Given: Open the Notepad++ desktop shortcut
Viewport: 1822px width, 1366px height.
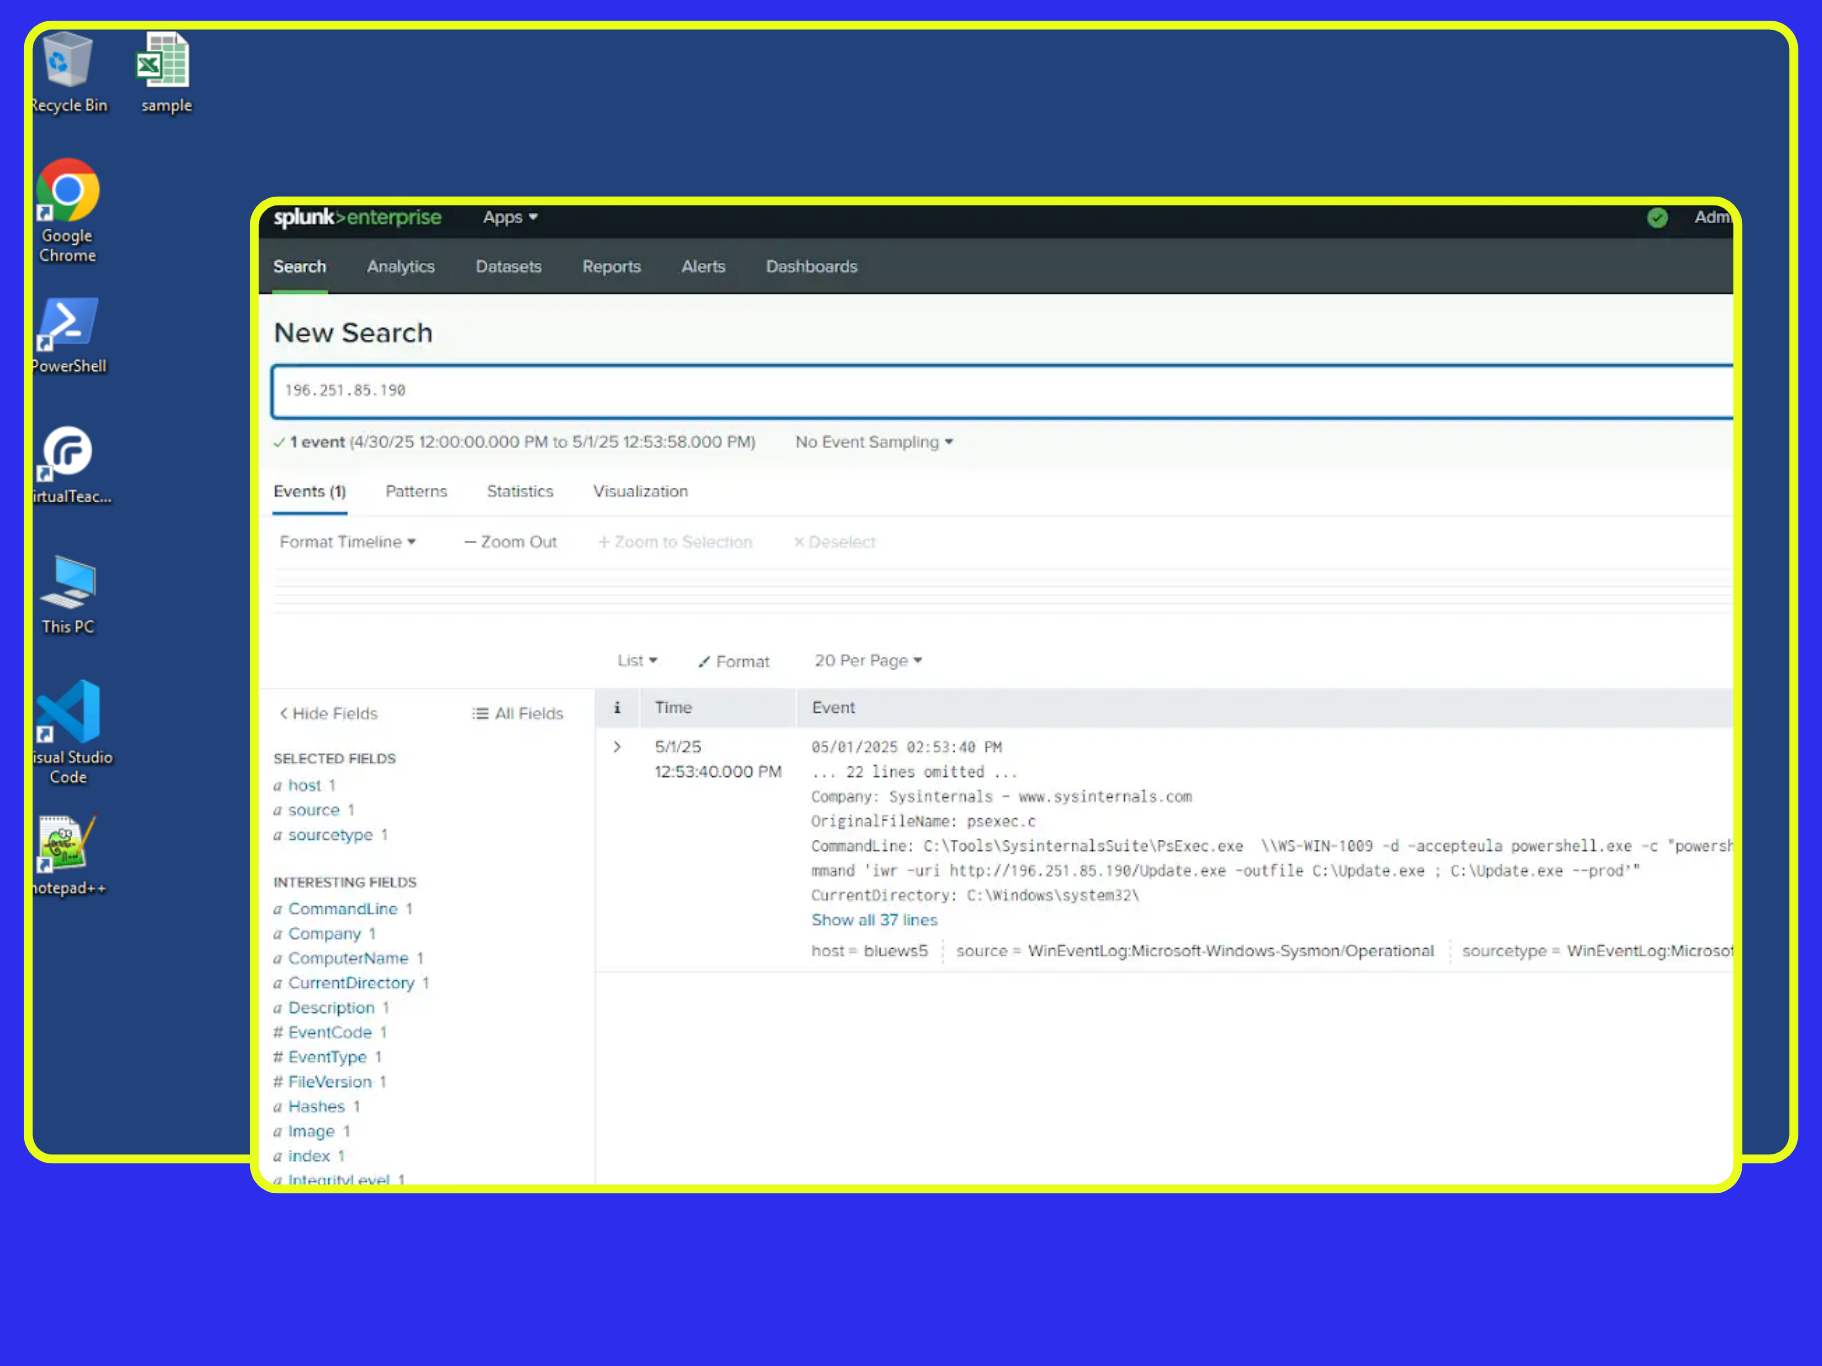Looking at the screenshot, I should 68,856.
